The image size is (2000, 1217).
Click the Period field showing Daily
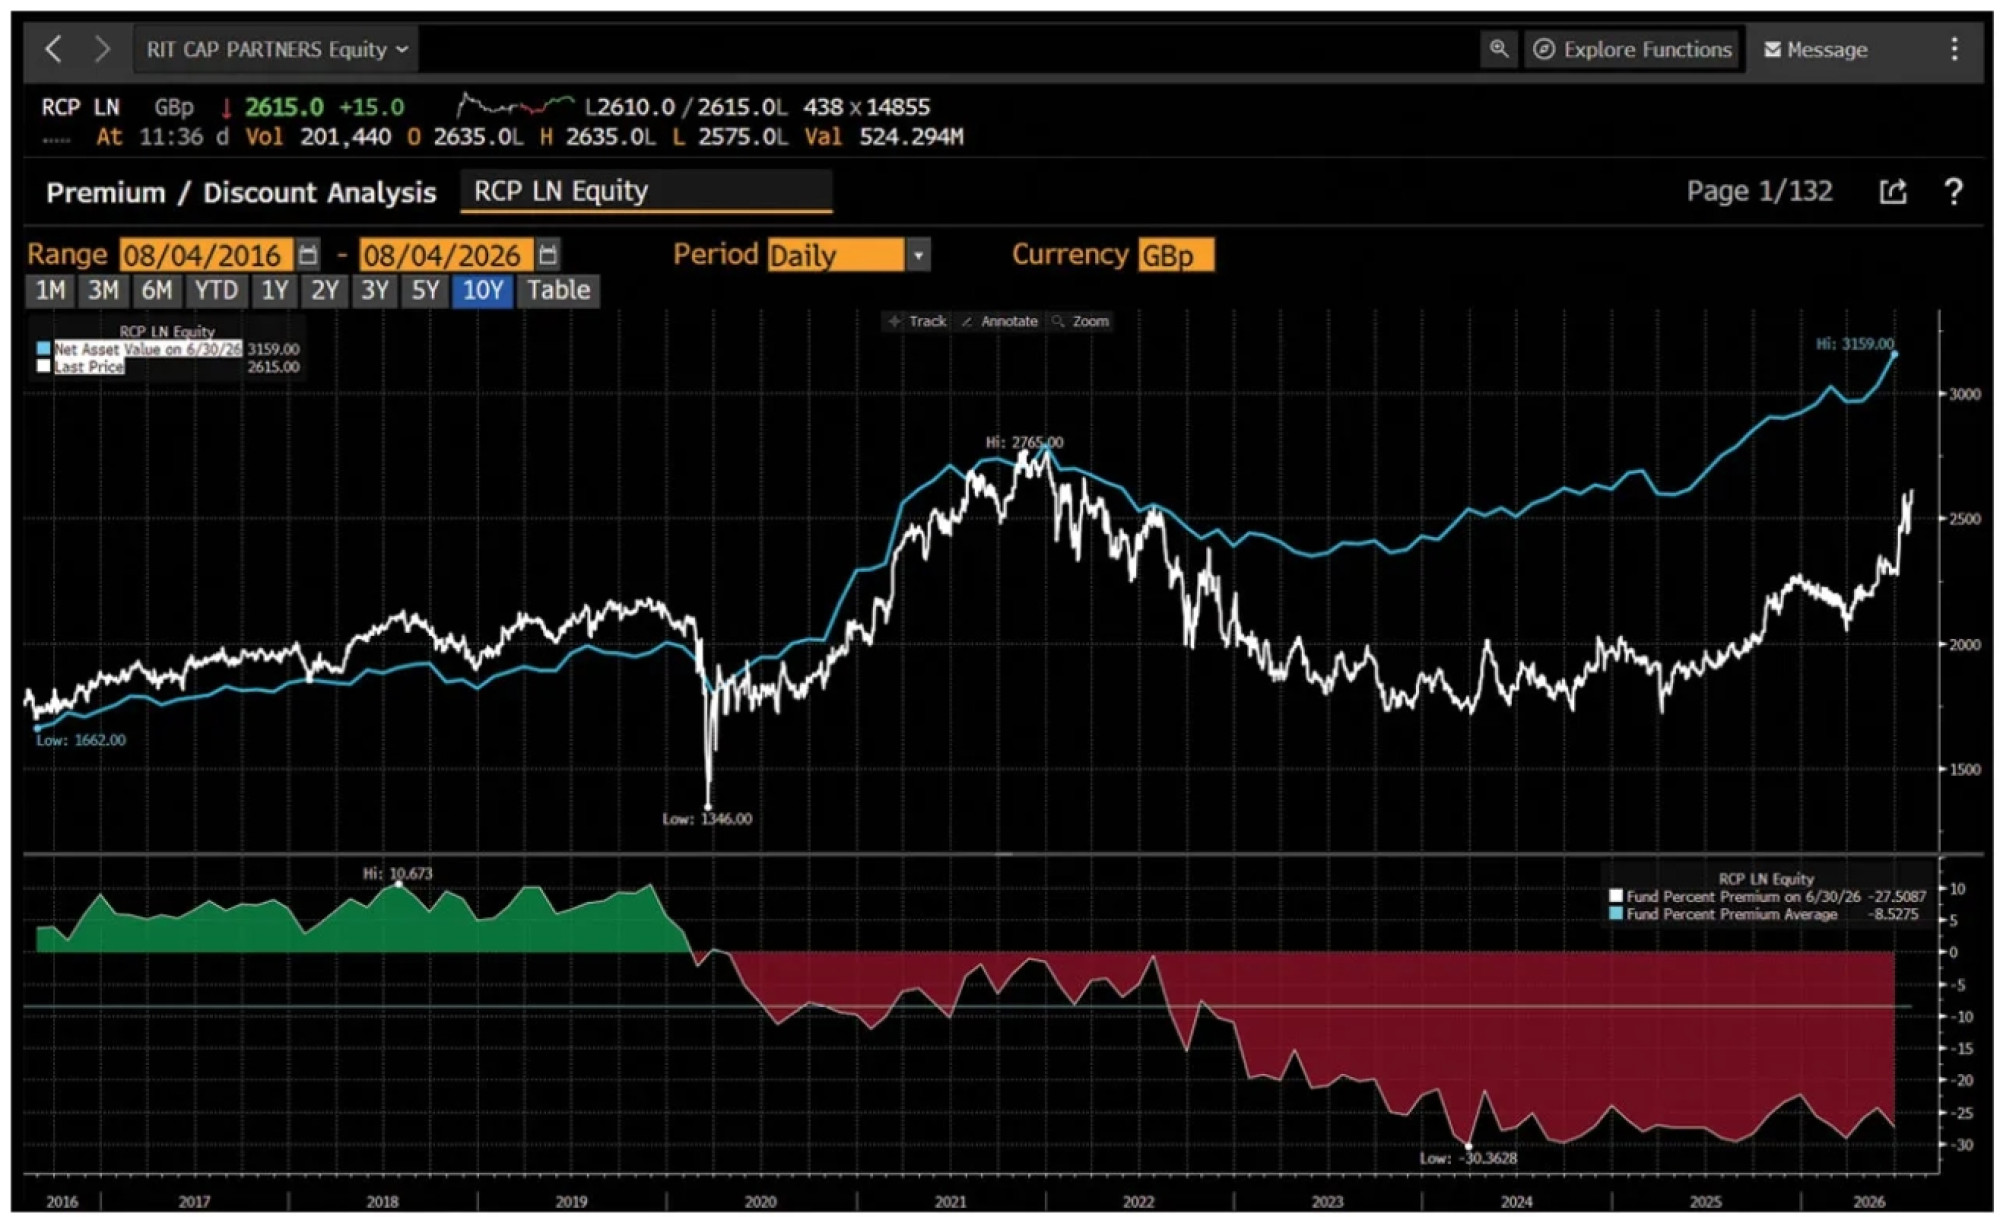[836, 255]
